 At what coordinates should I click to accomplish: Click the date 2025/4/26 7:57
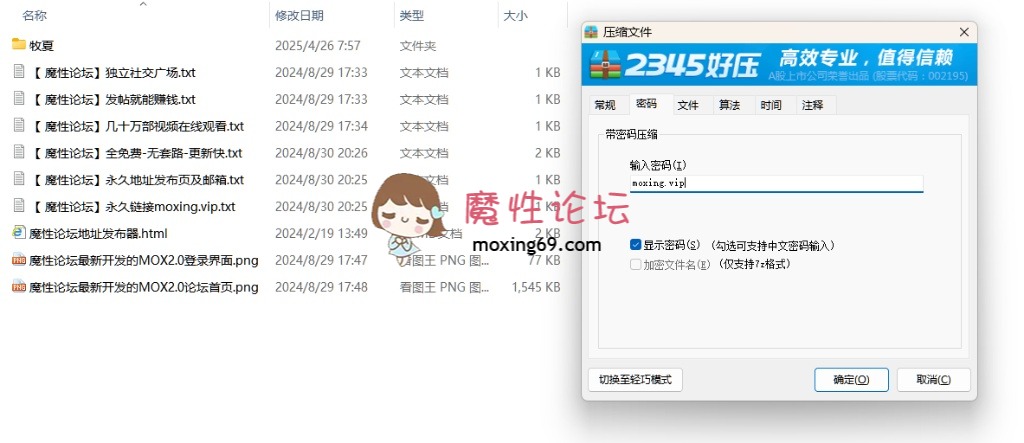point(317,46)
